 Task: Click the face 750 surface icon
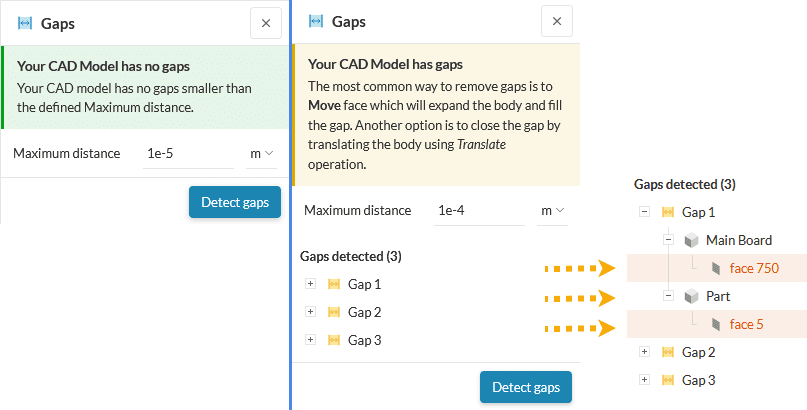(715, 268)
